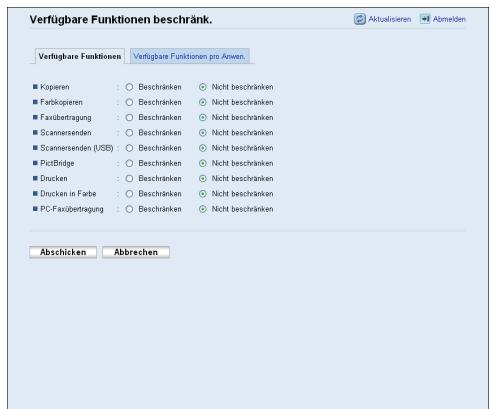The width and height of the screenshot is (490, 409).
Task: Click the Drucken in Farbe label
Action: [x=68, y=194]
